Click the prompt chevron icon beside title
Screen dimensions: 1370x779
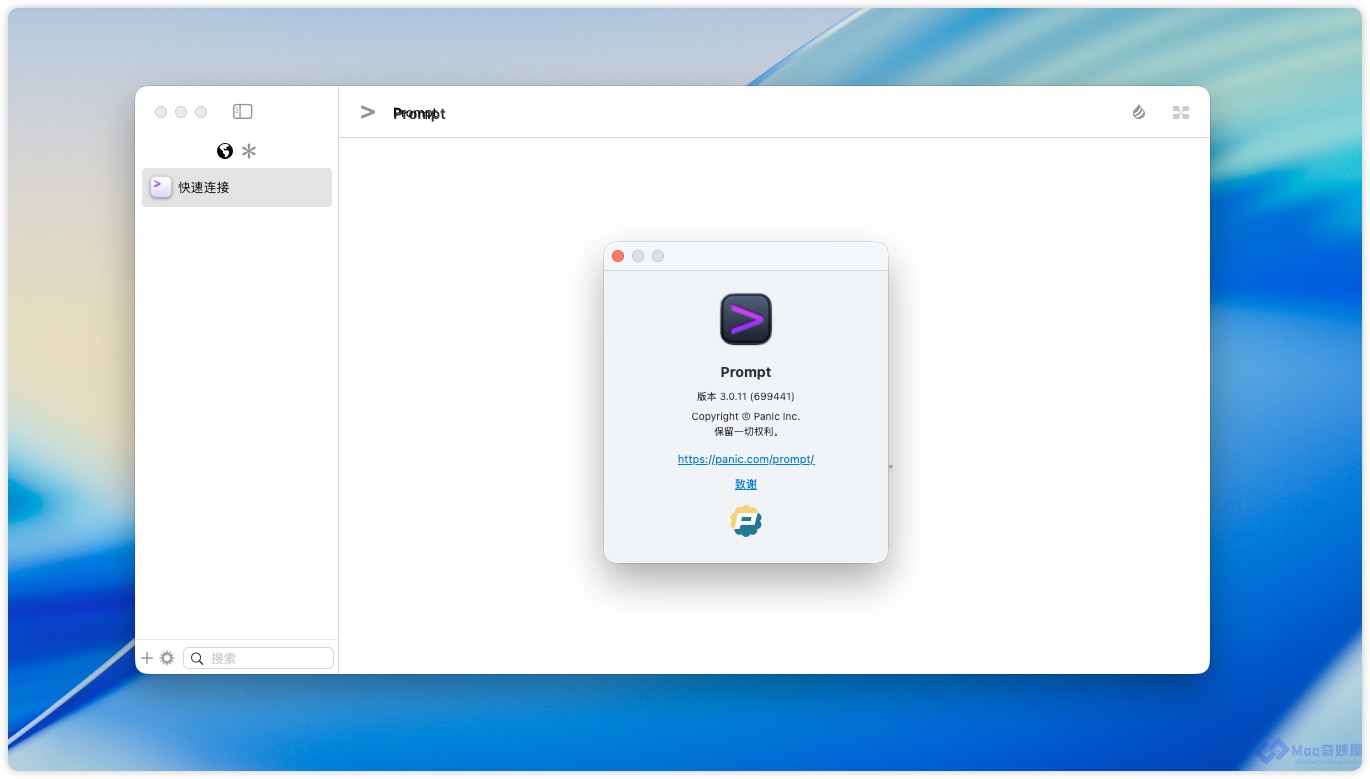[x=368, y=113]
